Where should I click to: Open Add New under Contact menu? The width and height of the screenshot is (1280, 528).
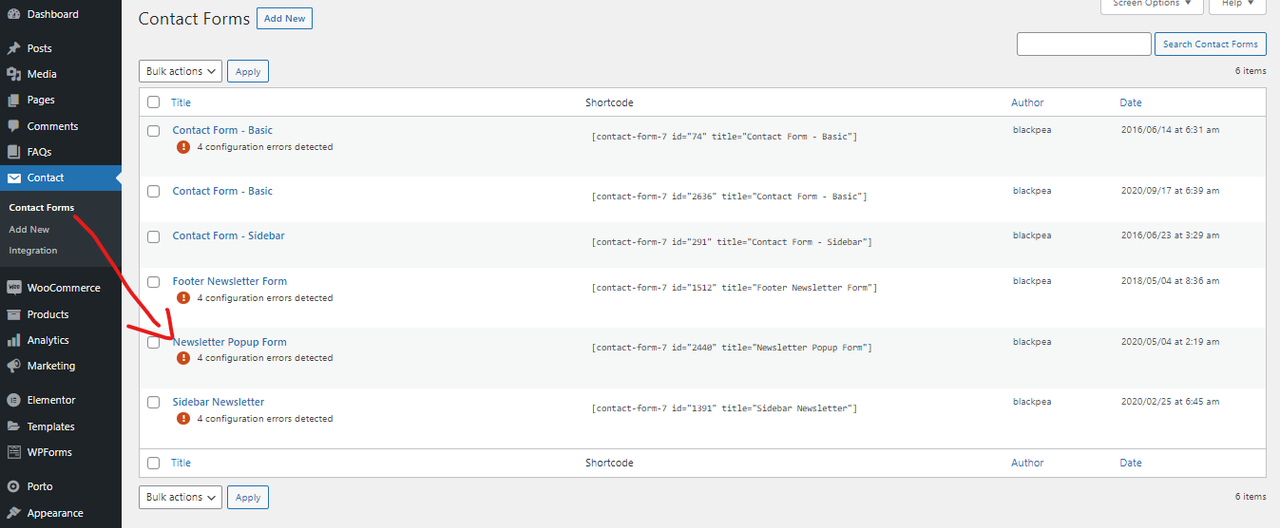click(29, 229)
